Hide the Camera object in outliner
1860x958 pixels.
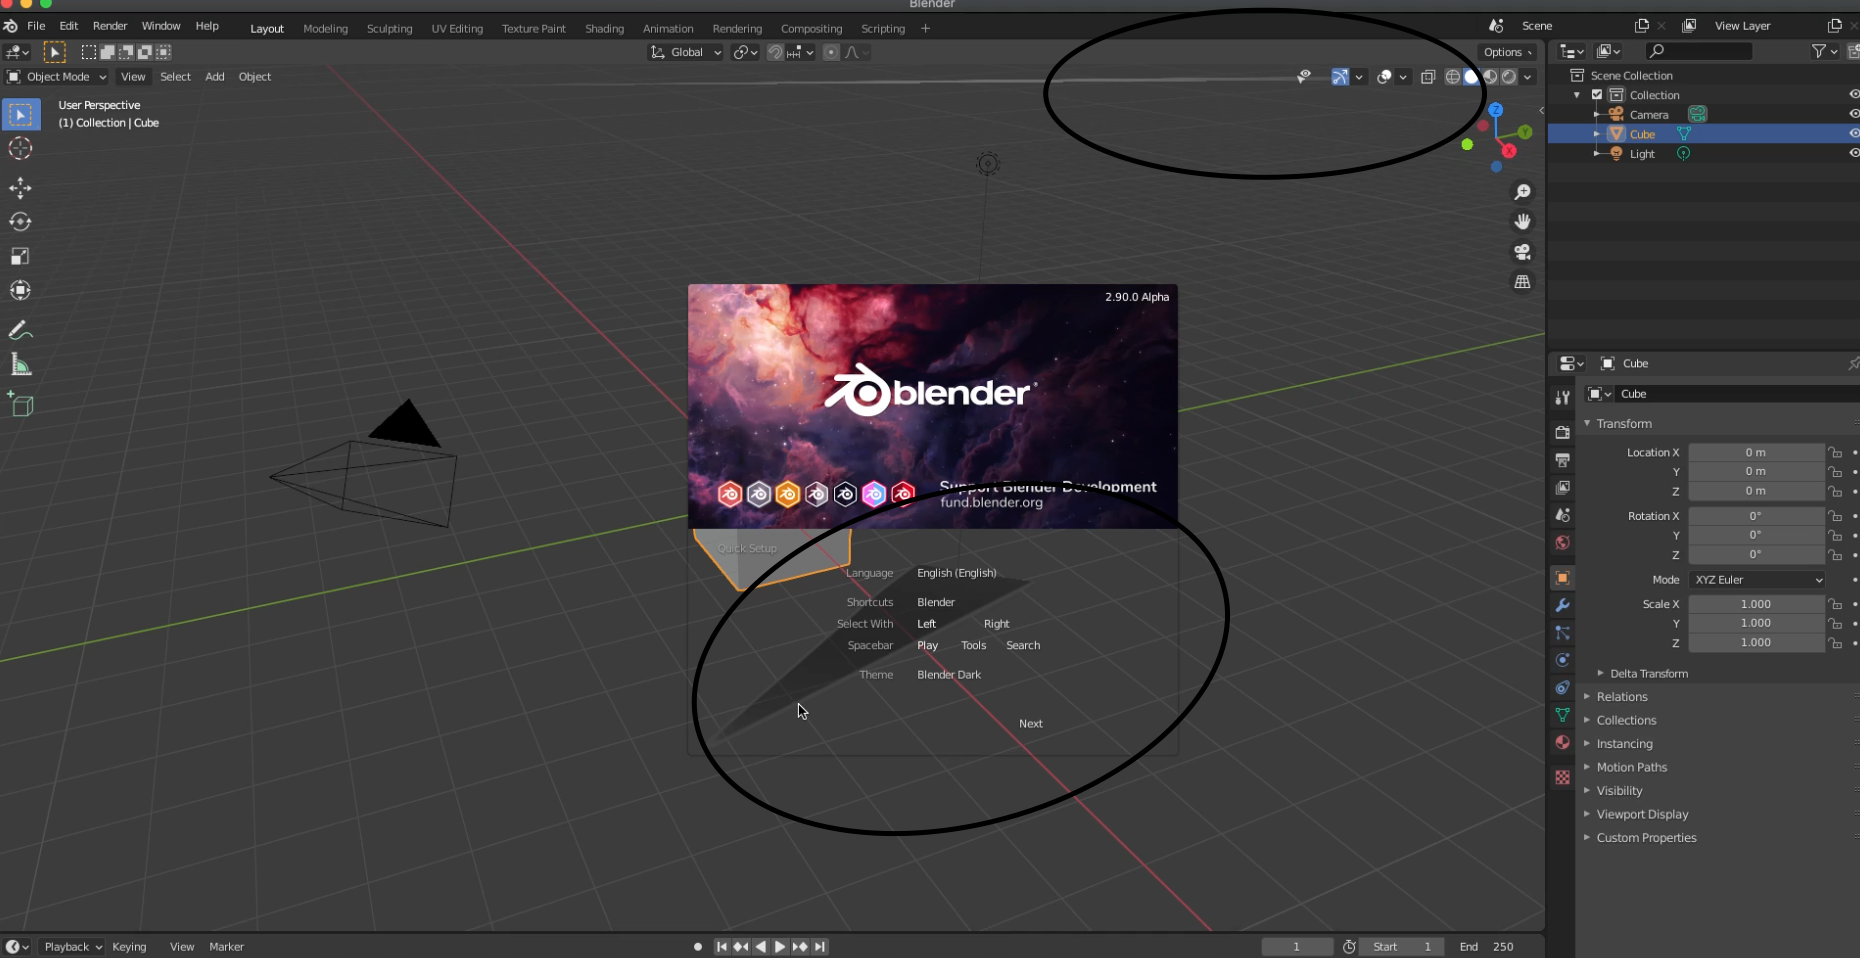pyautogui.click(x=1853, y=114)
